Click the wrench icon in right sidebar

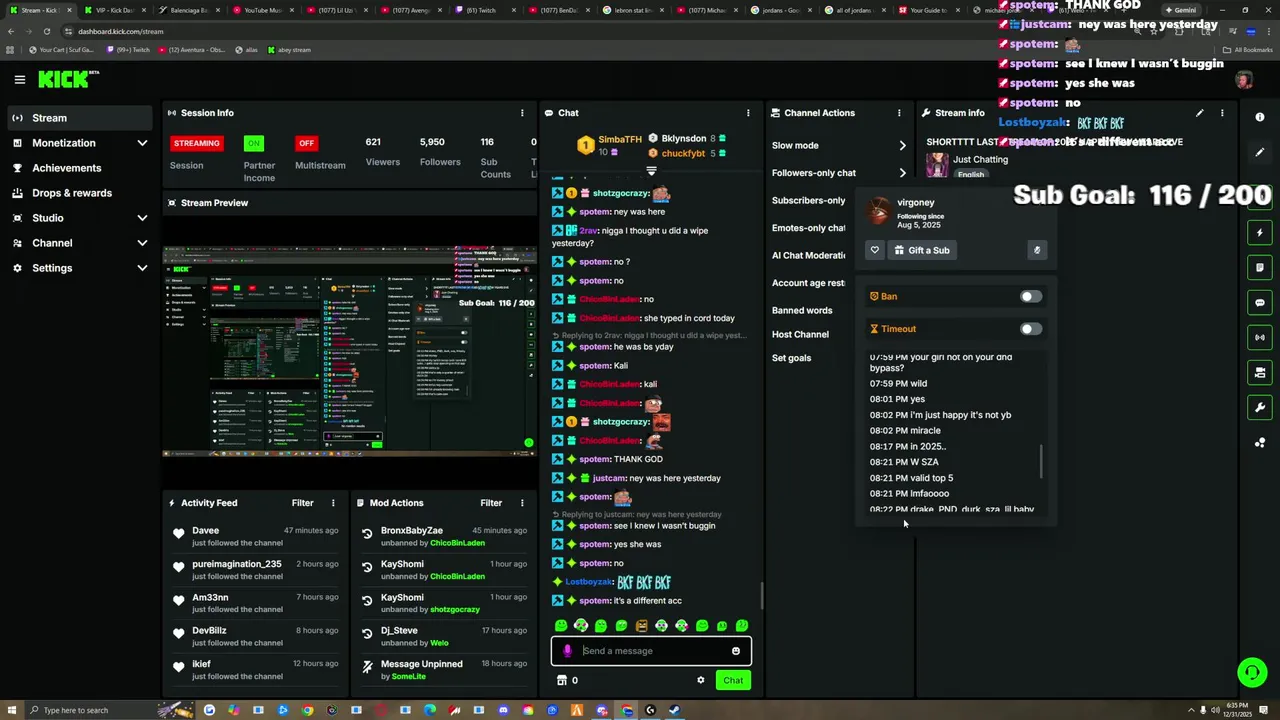(x=1260, y=407)
